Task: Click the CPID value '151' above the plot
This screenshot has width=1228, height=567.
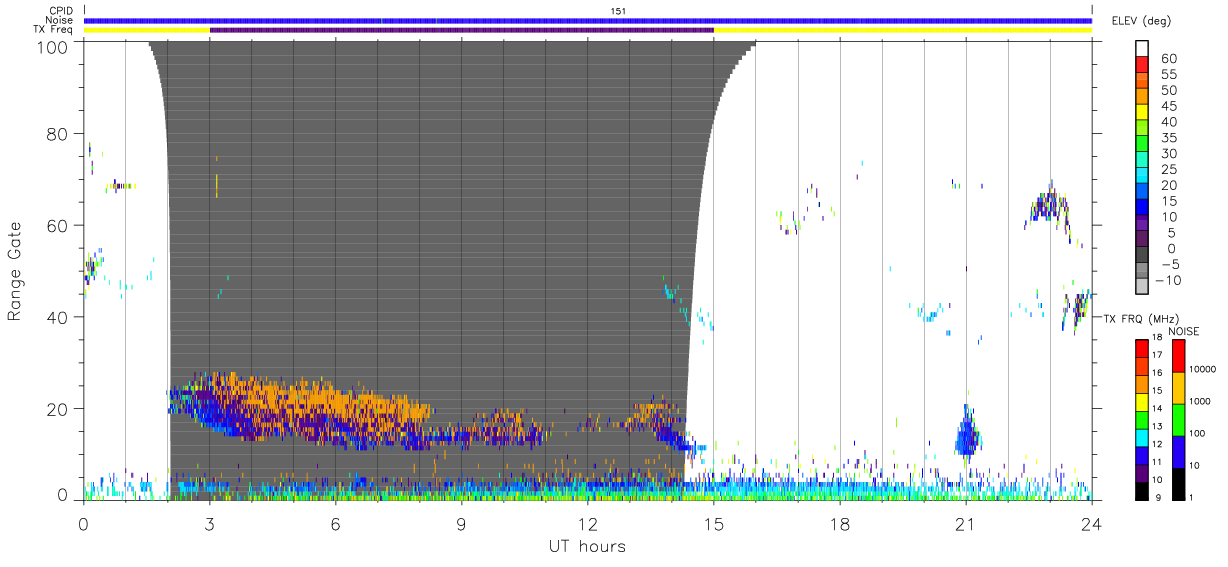Action: tap(619, 11)
